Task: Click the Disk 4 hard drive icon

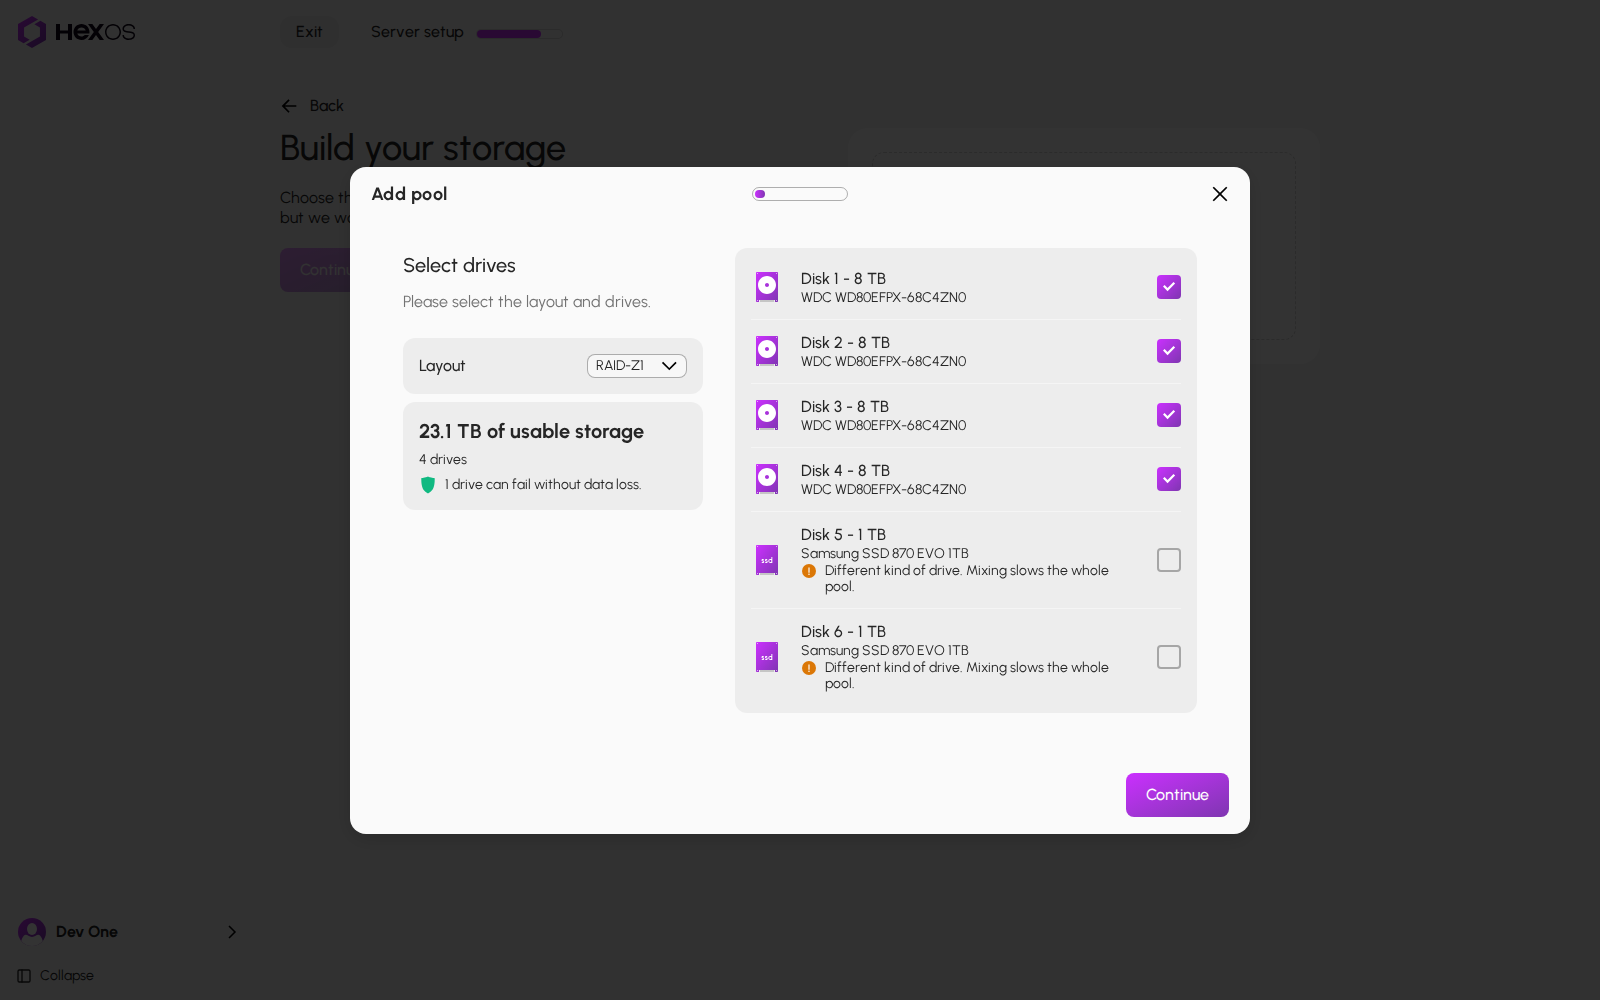Action: pos(767,479)
